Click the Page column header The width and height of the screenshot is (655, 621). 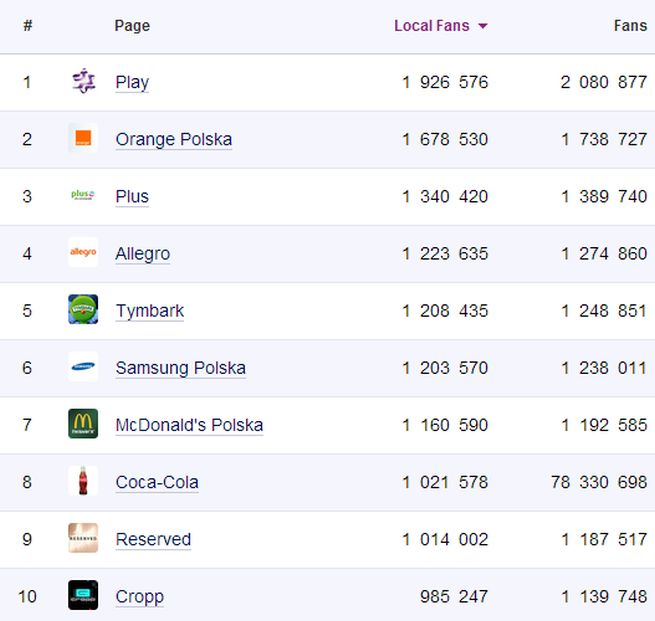pos(132,26)
